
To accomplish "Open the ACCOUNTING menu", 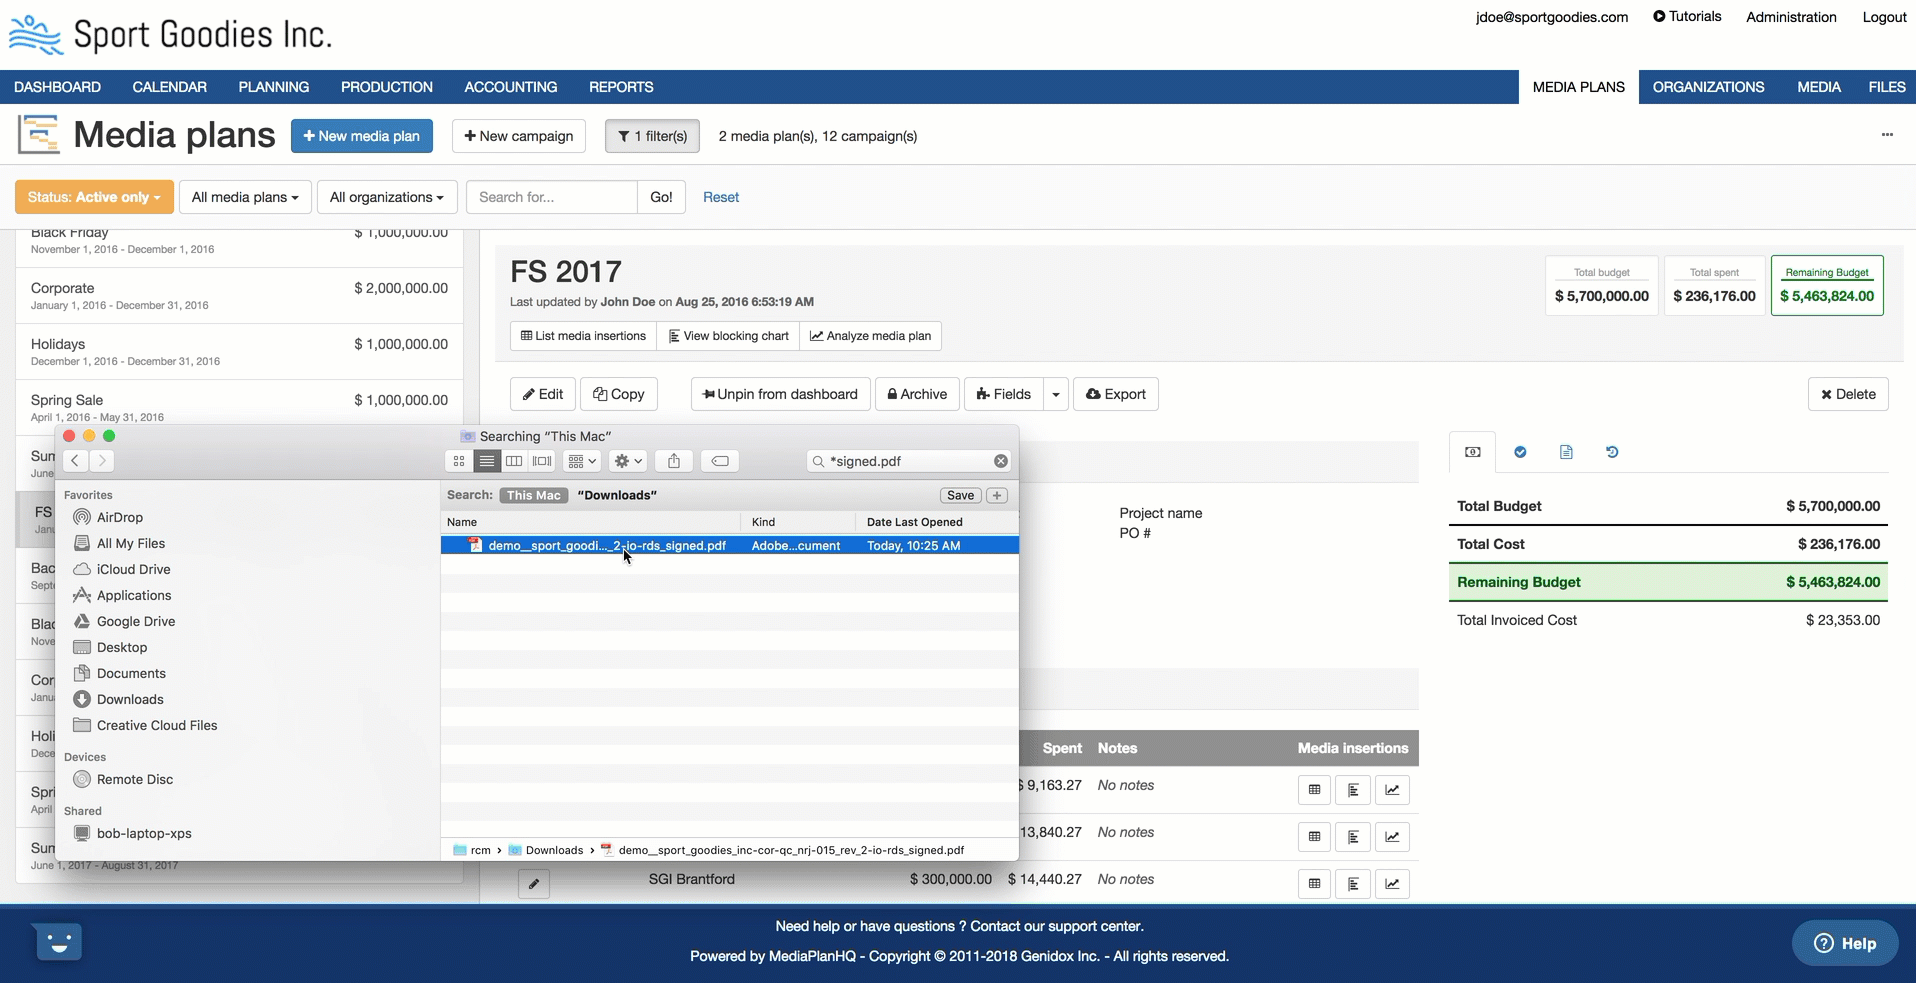I will tap(510, 87).
